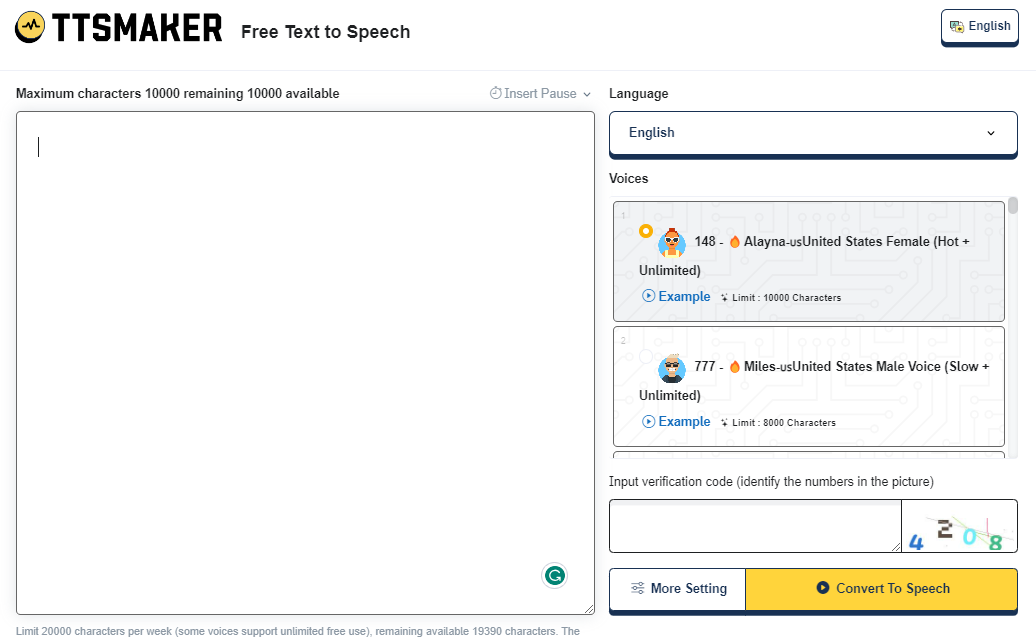This screenshot has height=639, width=1036.
Task: Click the Alayna United States Female voice name
Action: point(804,255)
